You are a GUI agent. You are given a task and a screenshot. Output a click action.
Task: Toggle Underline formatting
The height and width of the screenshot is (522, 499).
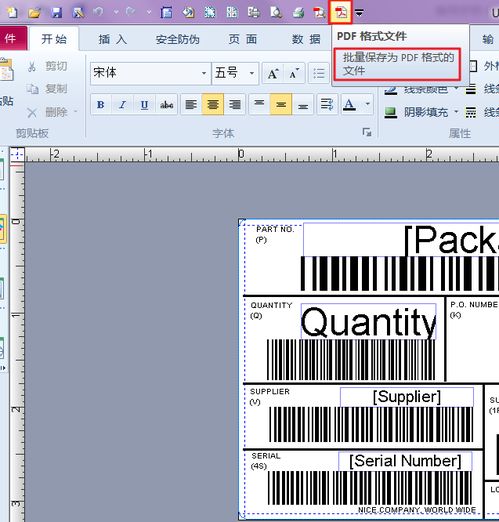[x=144, y=104]
